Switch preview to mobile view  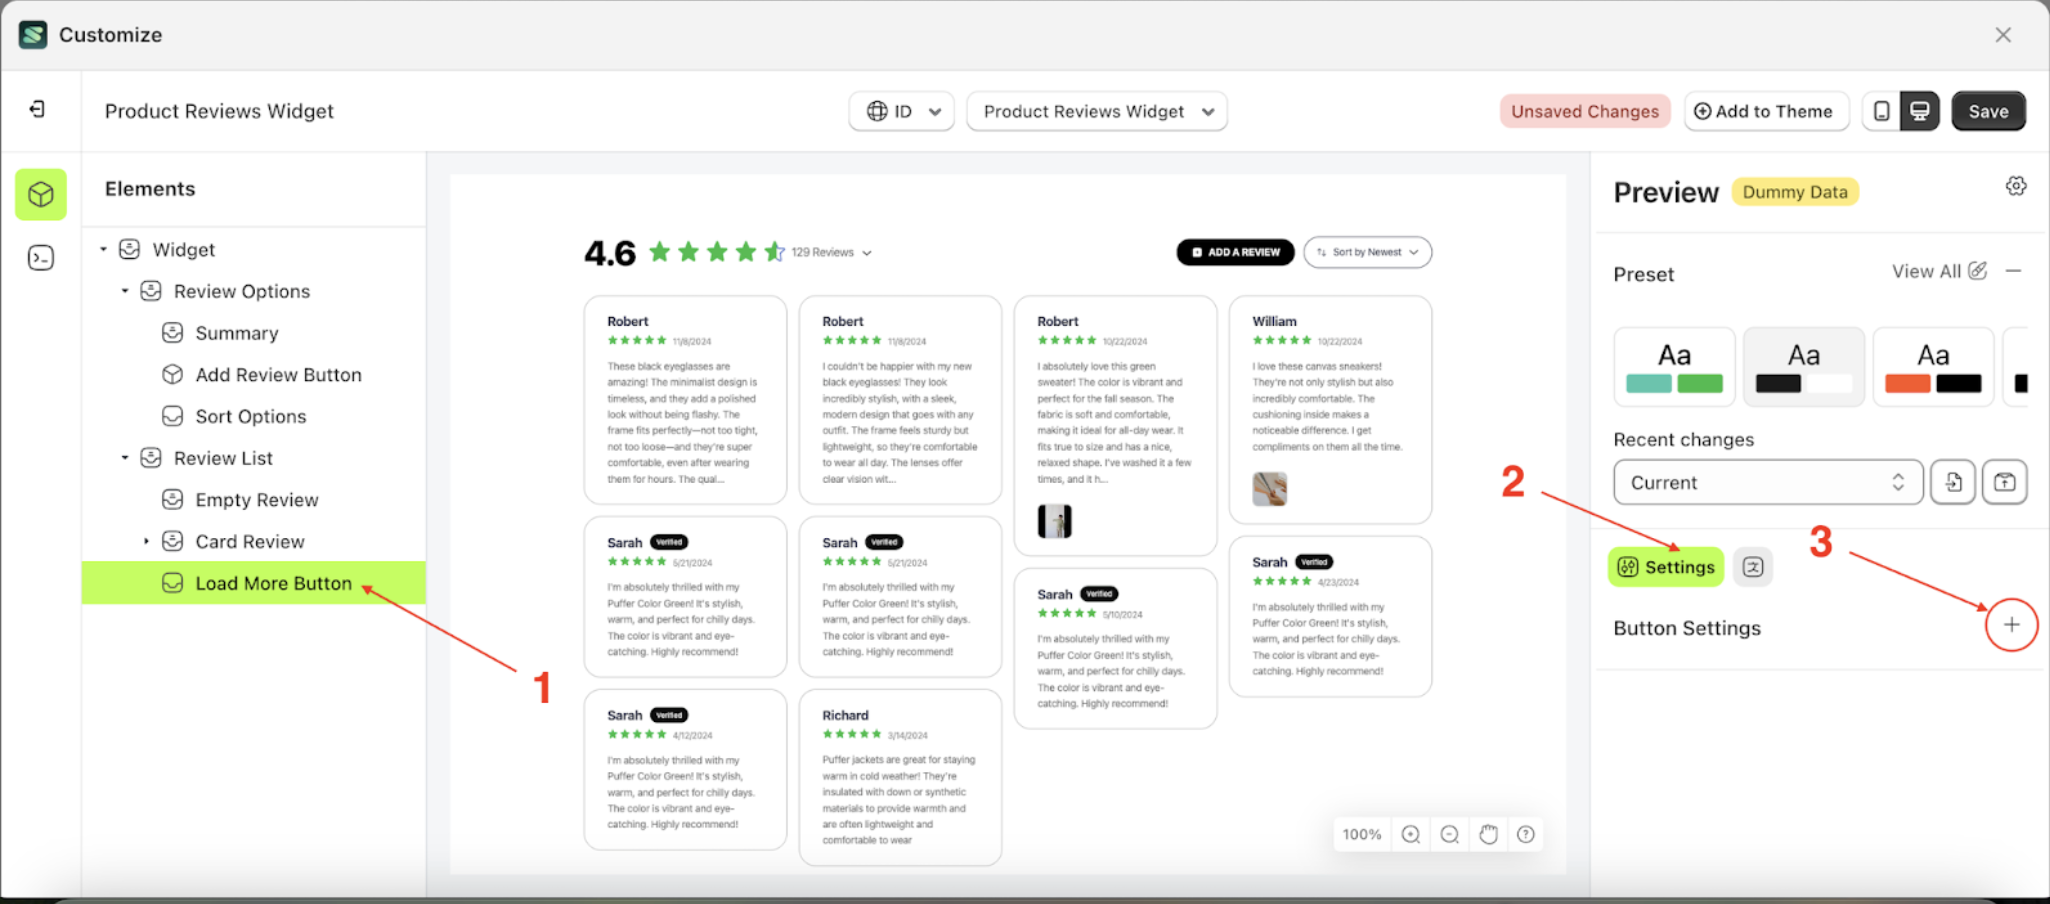coord(1881,111)
